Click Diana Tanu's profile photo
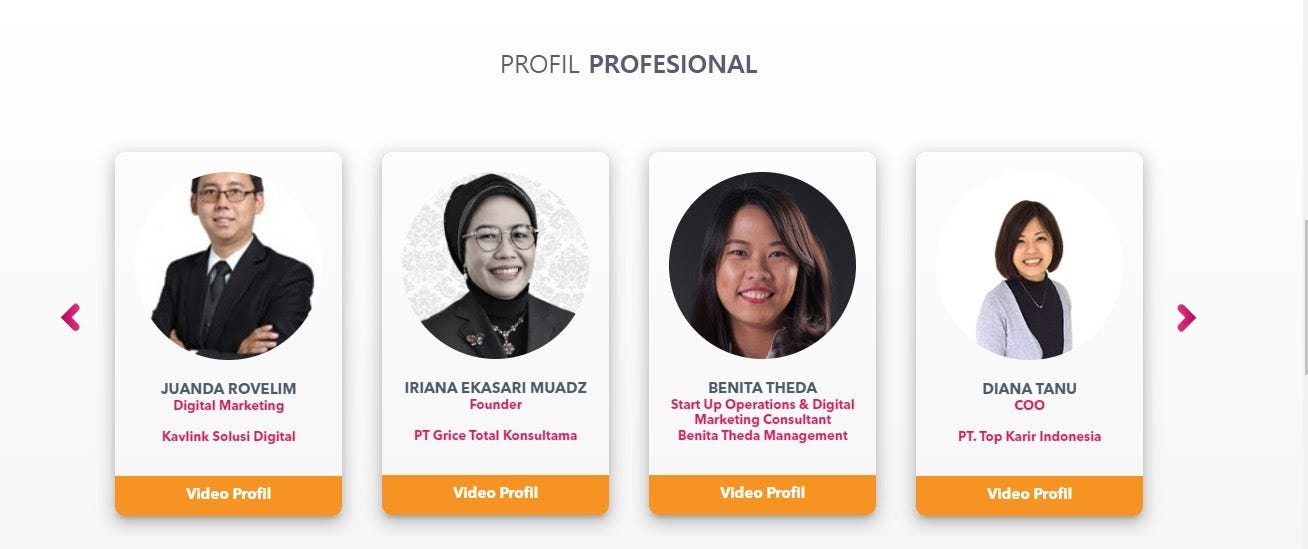 (x=1029, y=265)
